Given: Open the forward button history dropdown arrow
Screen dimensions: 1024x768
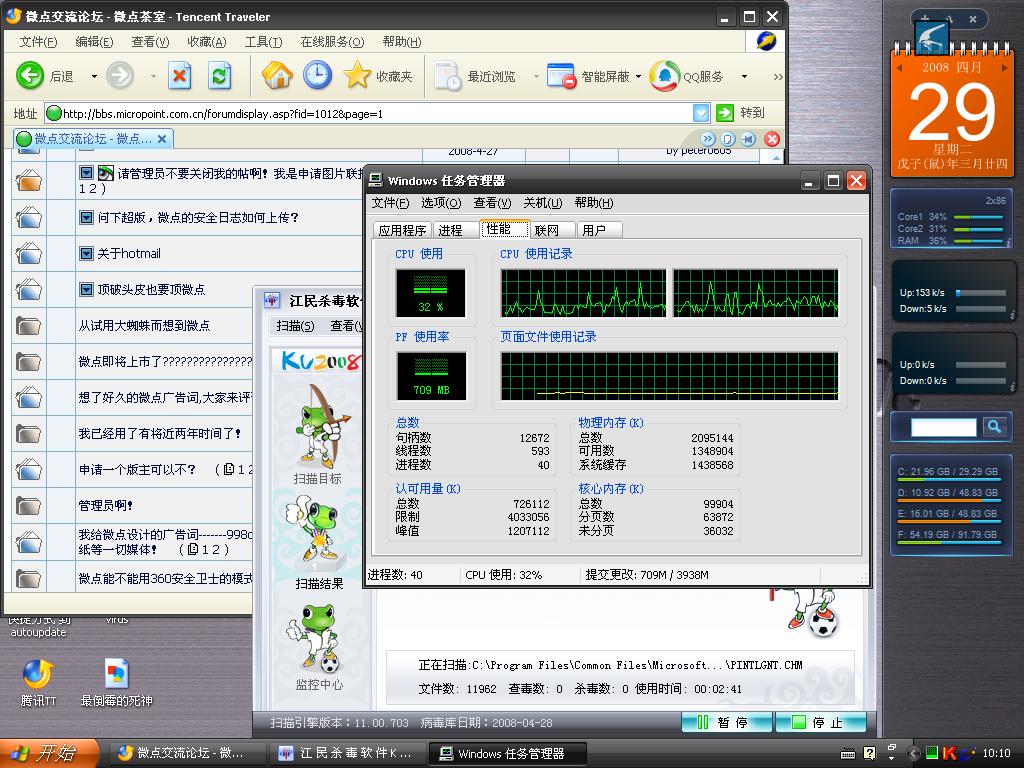Looking at the screenshot, I should pos(153,76).
